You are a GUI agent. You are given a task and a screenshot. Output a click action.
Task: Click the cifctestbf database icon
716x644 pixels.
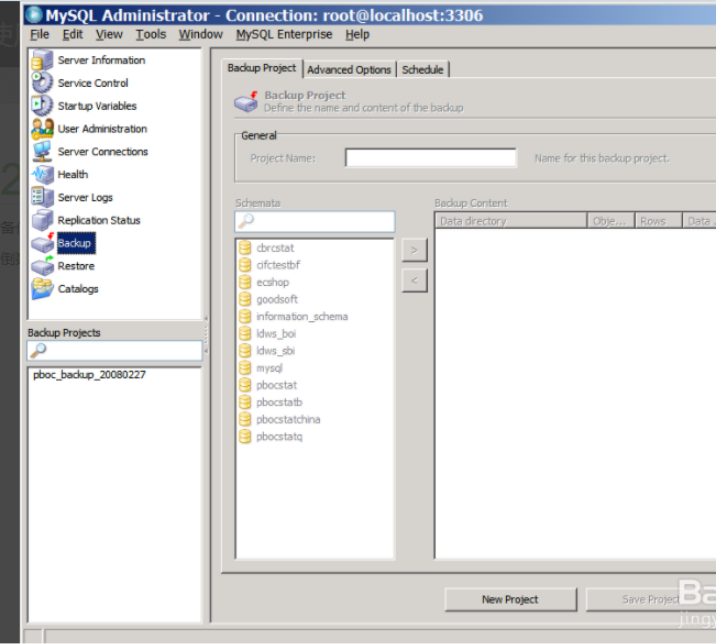[x=245, y=265]
